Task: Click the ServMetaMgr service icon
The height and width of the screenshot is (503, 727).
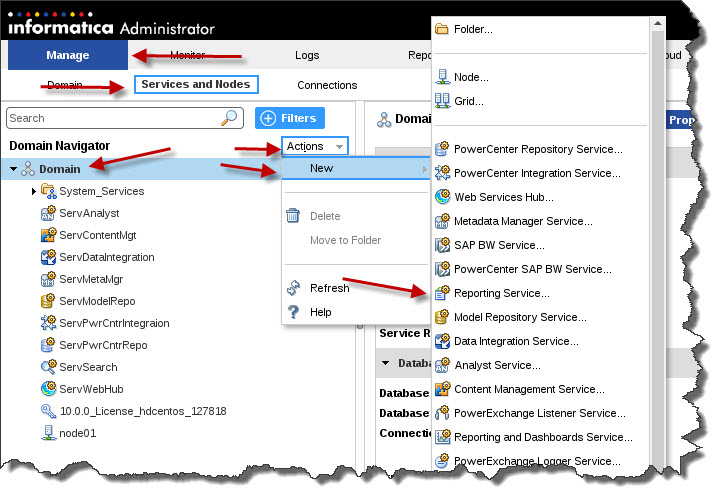Action: click(x=48, y=279)
